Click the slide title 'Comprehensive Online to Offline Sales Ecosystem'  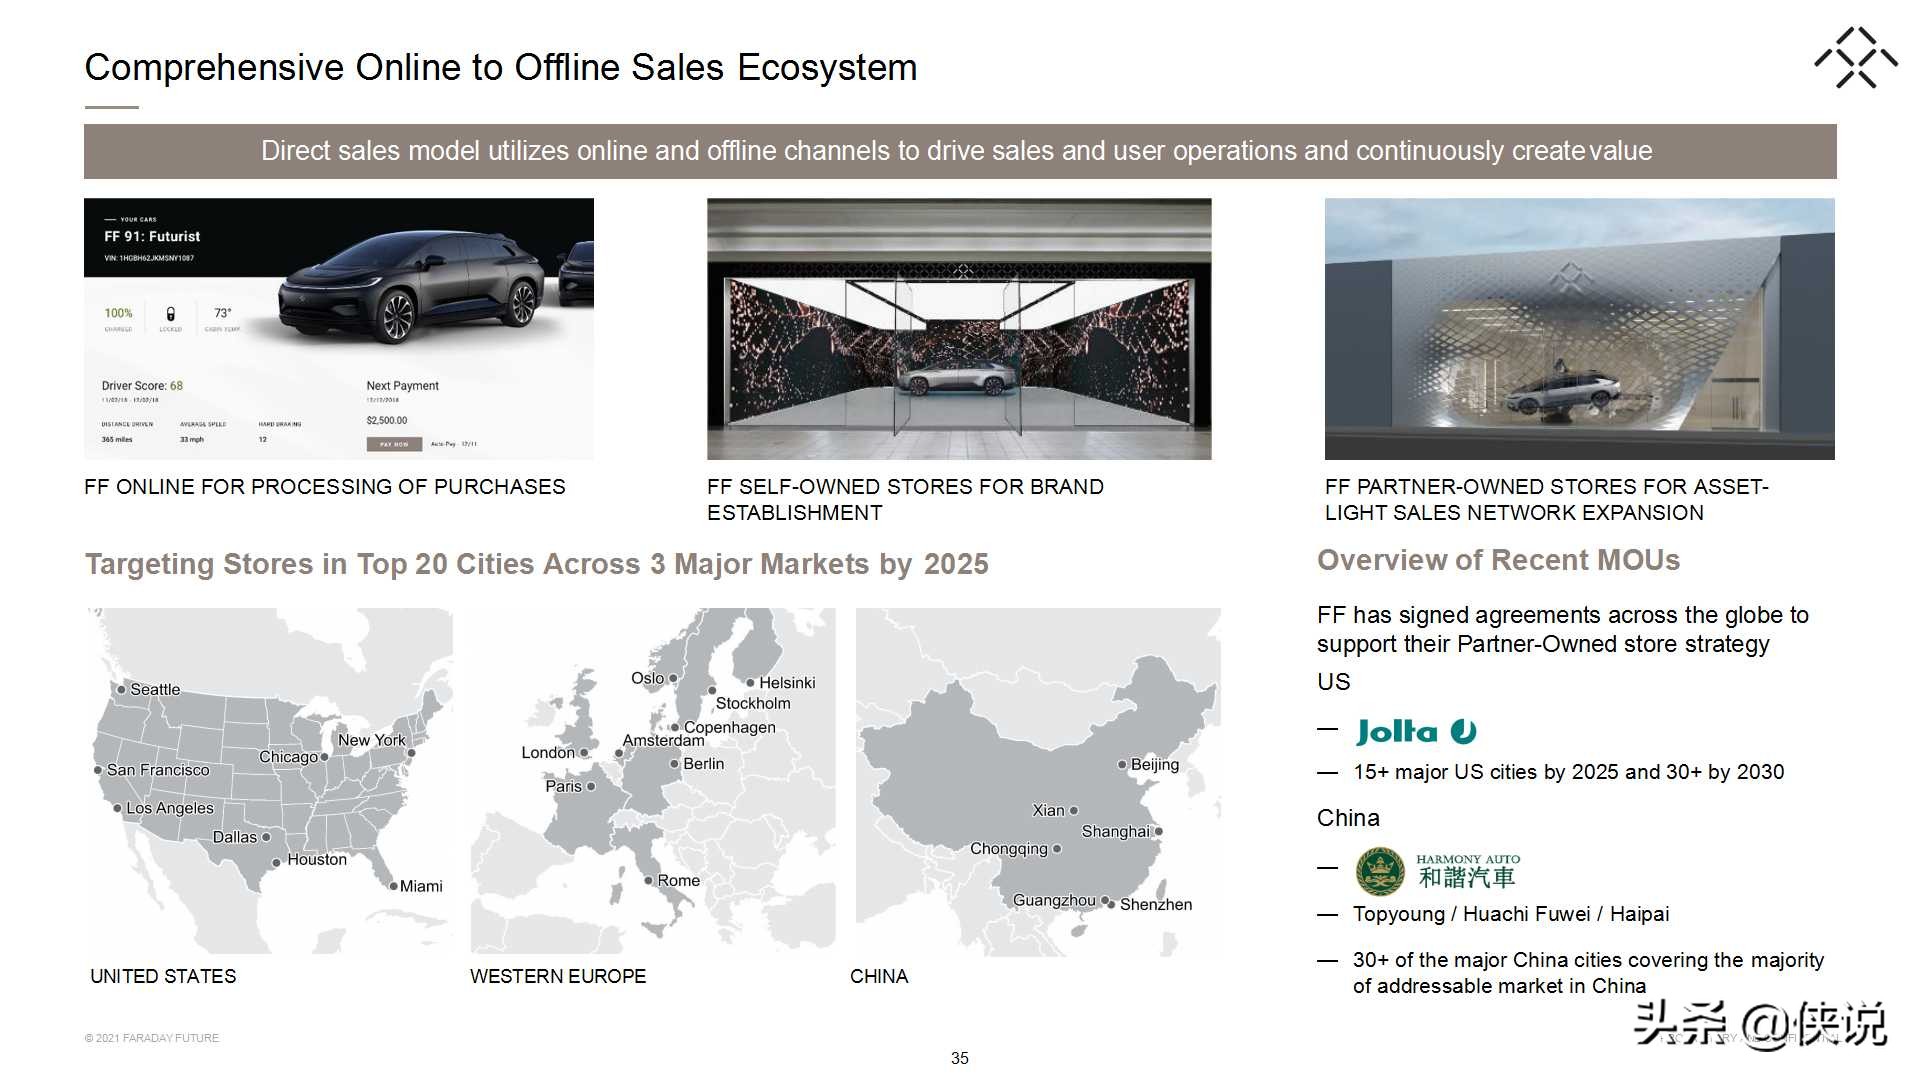point(501,67)
